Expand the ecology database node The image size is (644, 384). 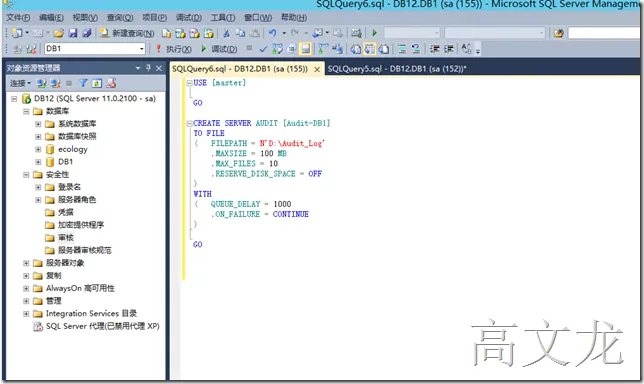[x=38, y=149]
